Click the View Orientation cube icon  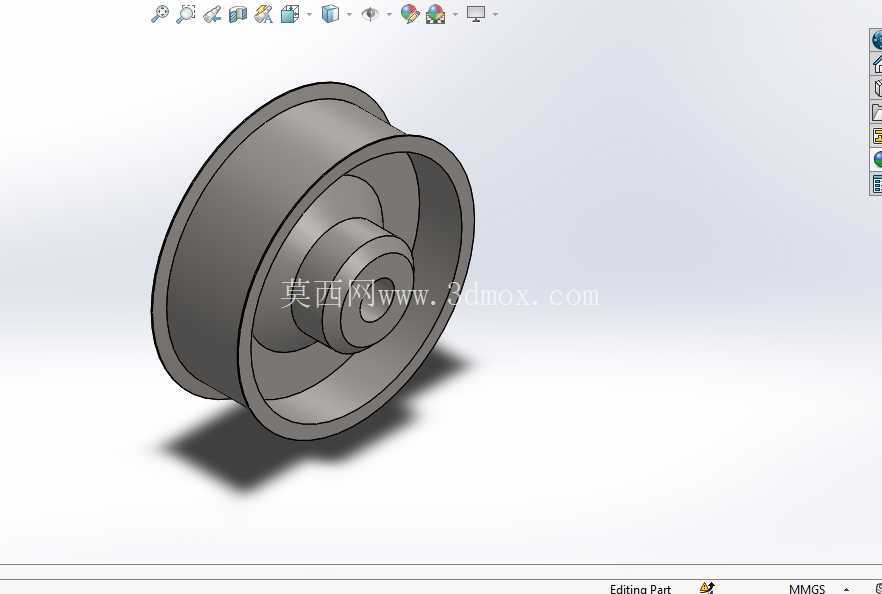pyautogui.click(x=290, y=14)
